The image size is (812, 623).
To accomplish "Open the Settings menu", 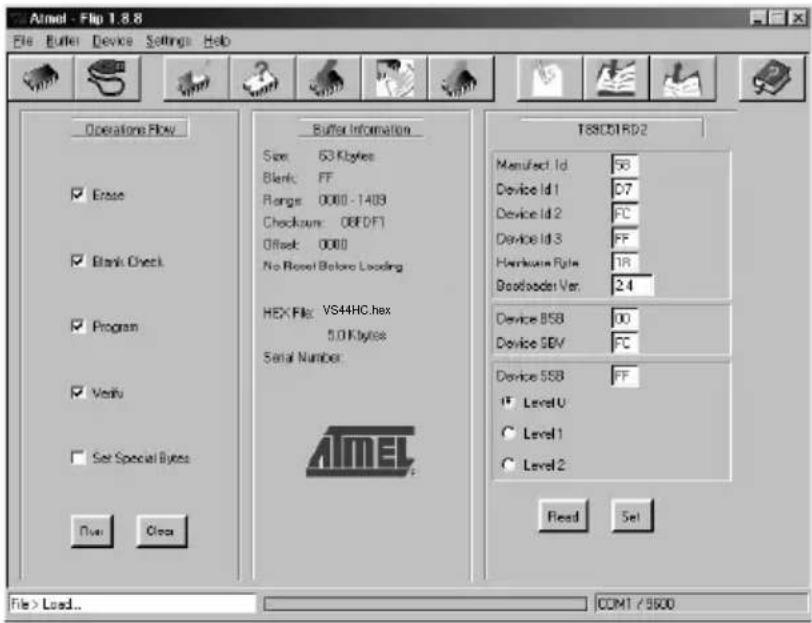I will pos(168,41).
